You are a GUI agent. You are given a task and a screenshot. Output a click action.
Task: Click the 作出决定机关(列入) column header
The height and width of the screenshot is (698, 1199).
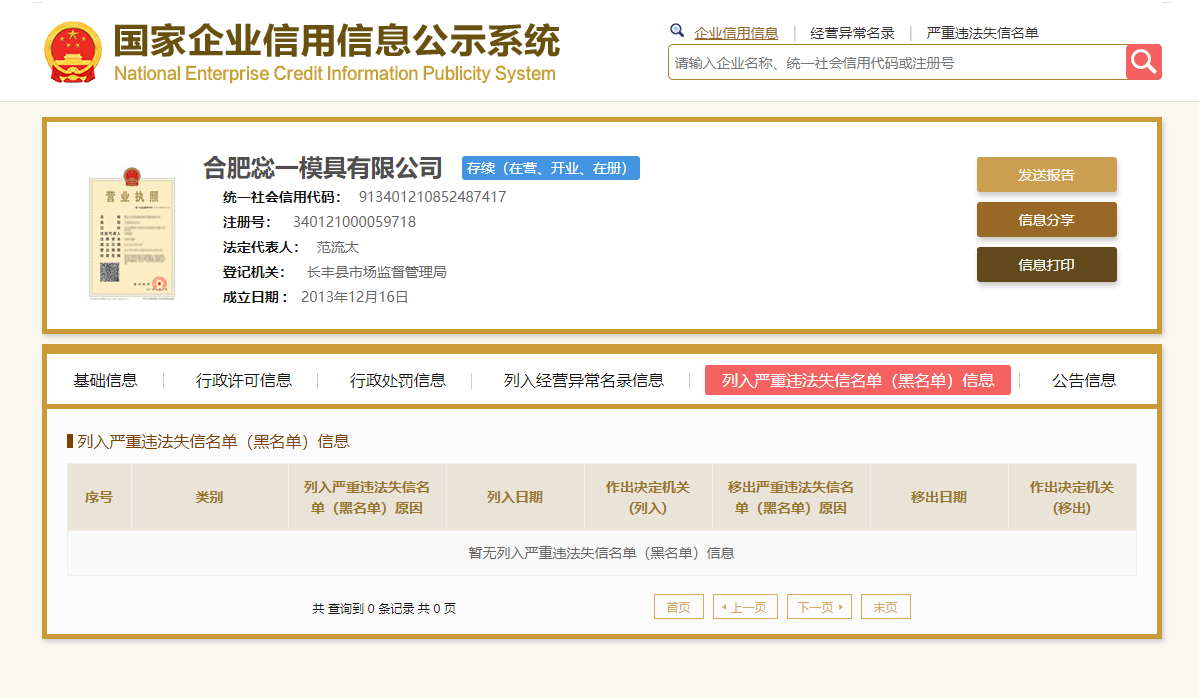[x=648, y=497]
